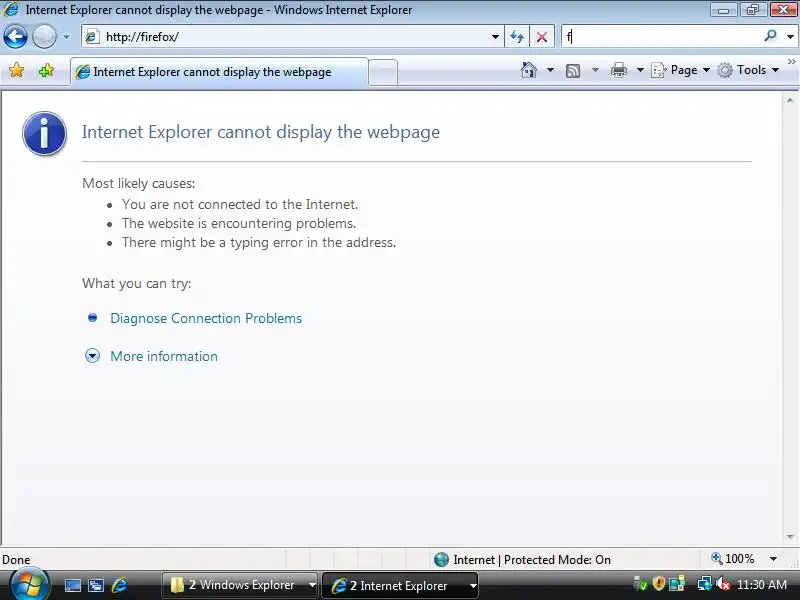Open the search provider options dropdown
The width and height of the screenshot is (800, 600).
(x=790, y=37)
